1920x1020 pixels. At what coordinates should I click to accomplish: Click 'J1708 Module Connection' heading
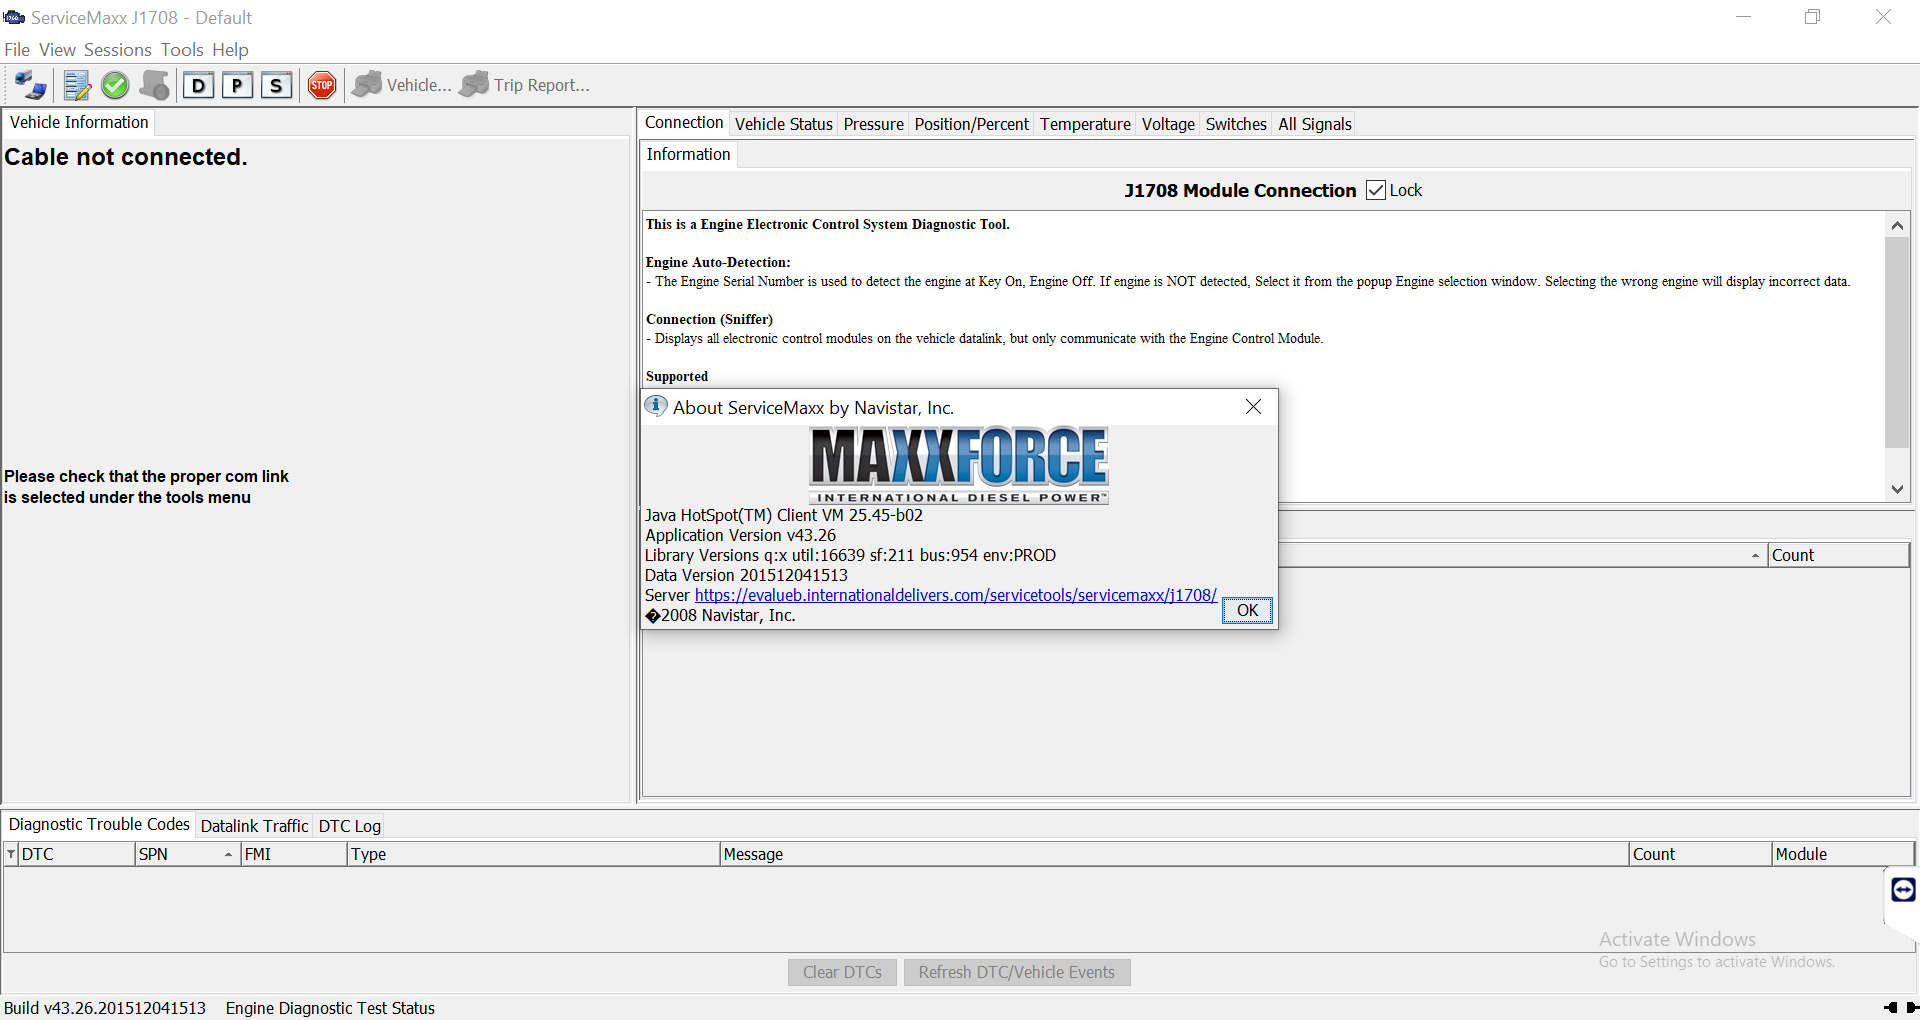pyautogui.click(x=1240, y=190)
